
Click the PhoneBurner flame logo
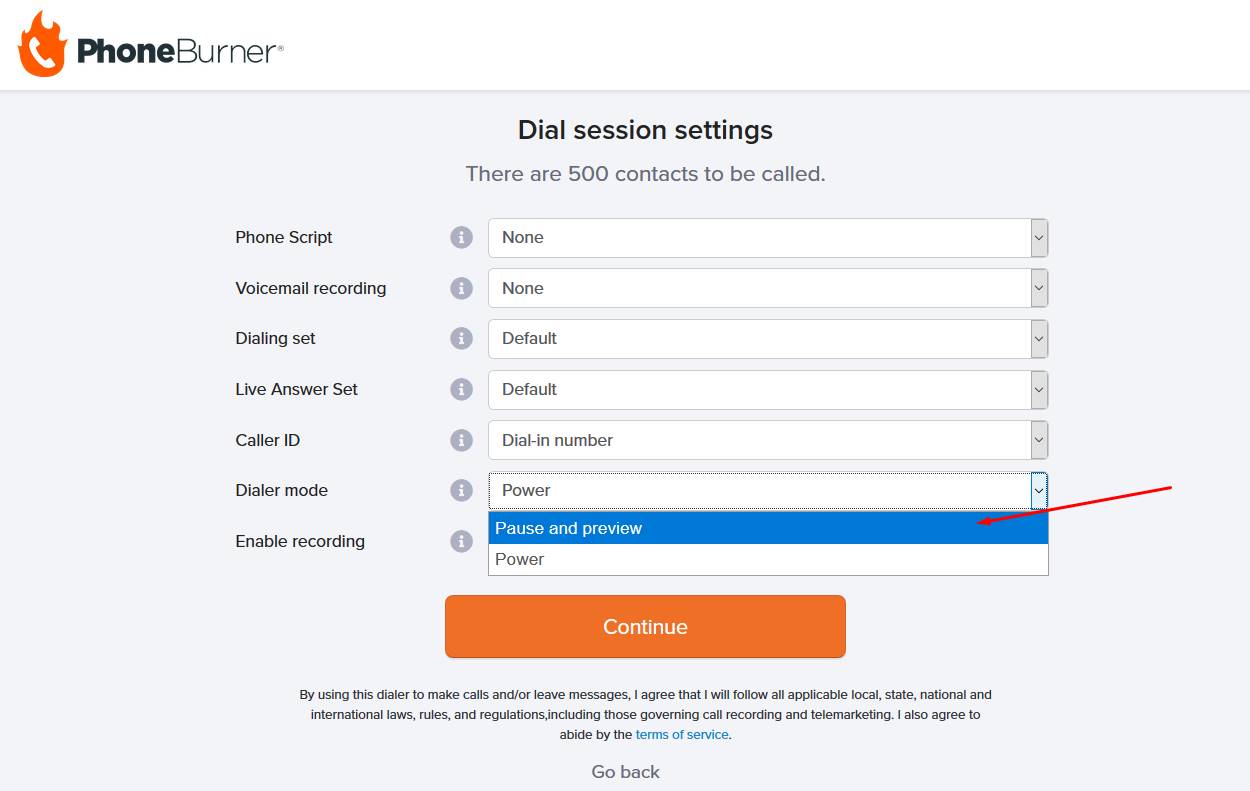tap(42, 44)
